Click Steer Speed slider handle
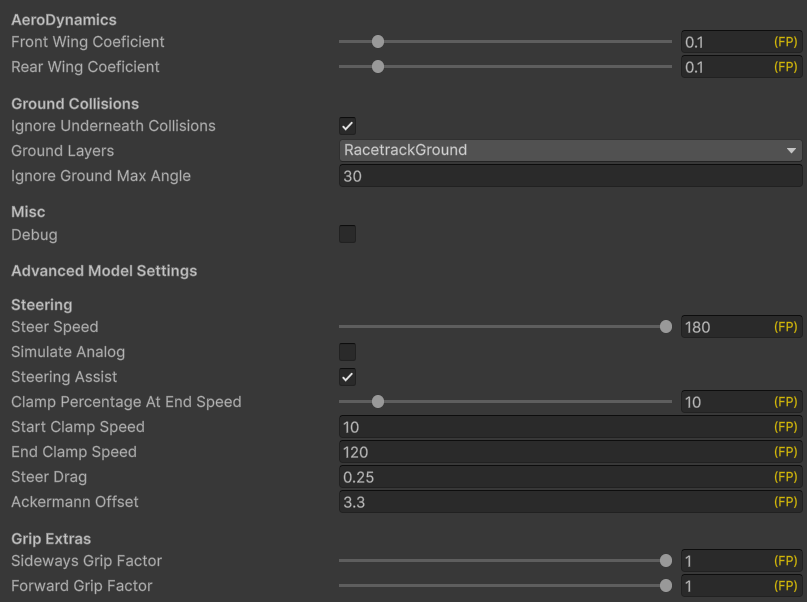807x602 pixels. [666, 327]
